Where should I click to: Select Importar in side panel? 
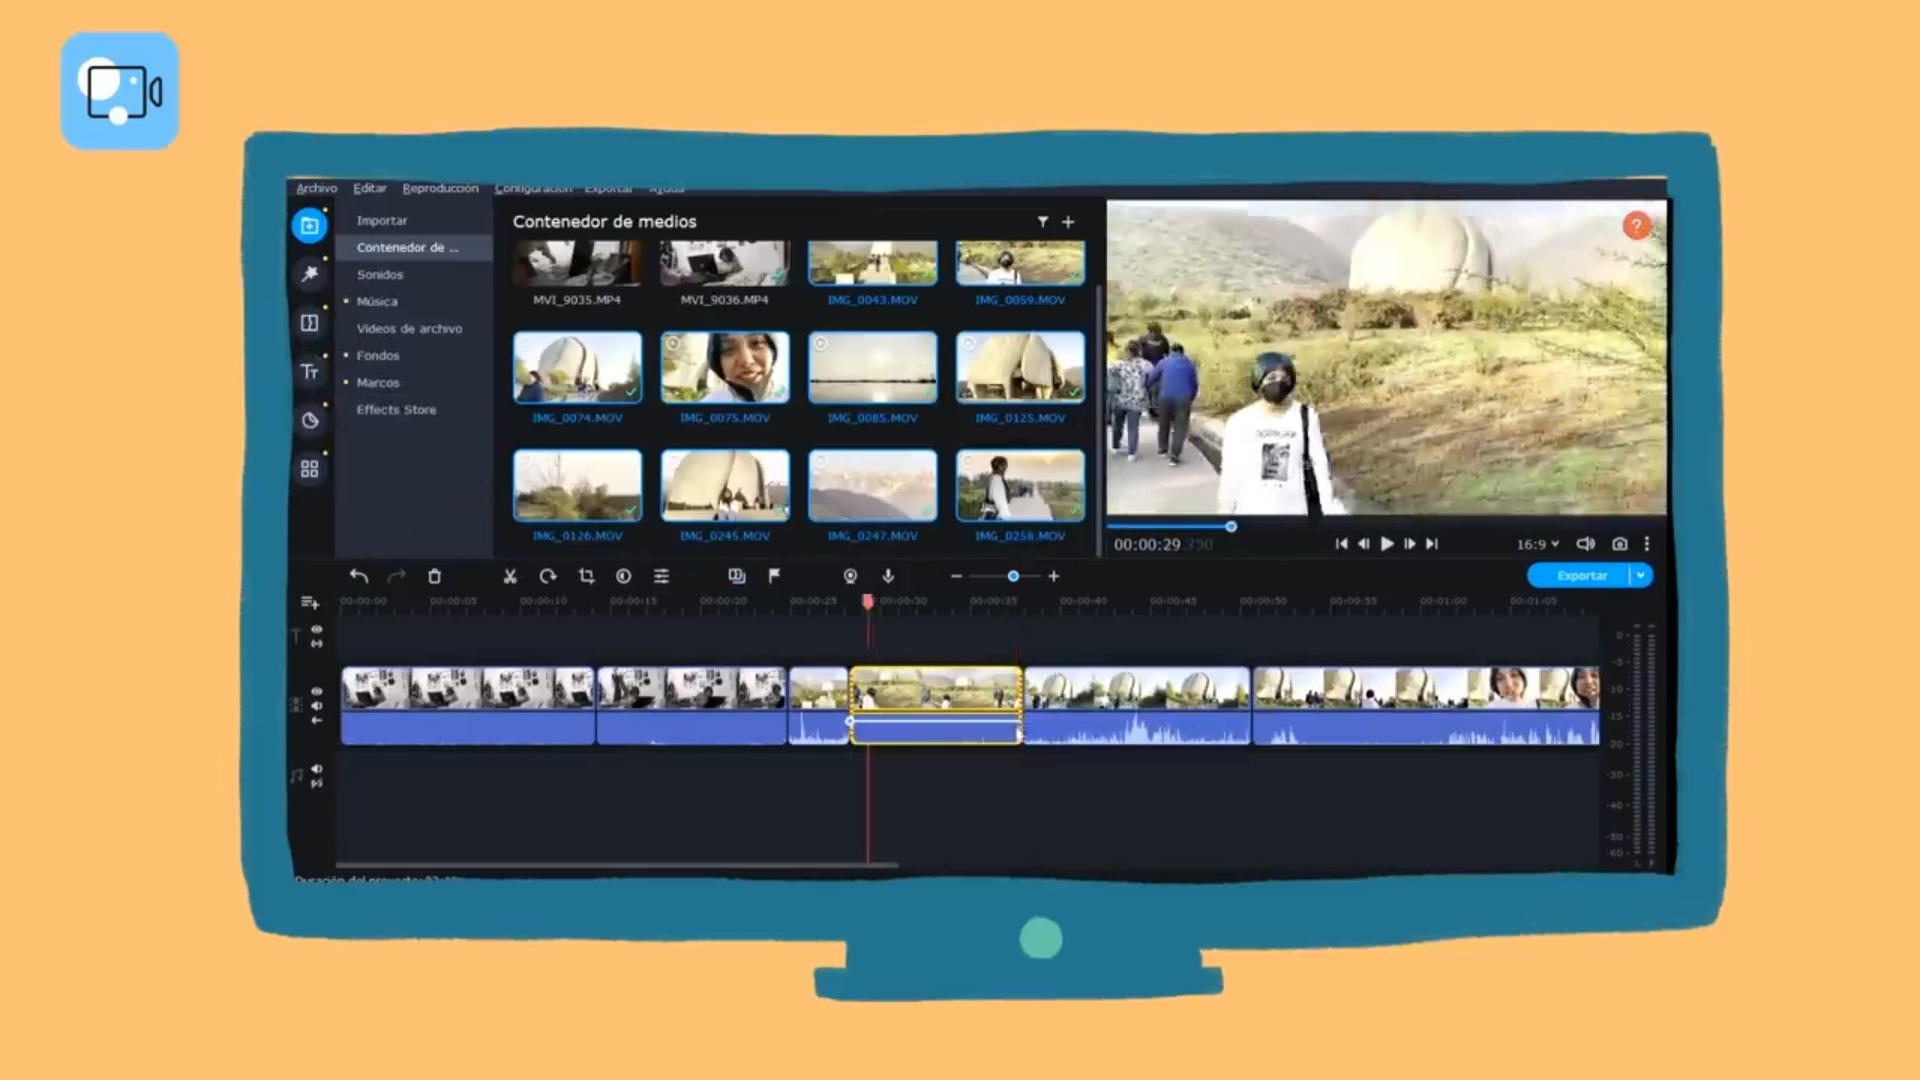tap(382, 221)
